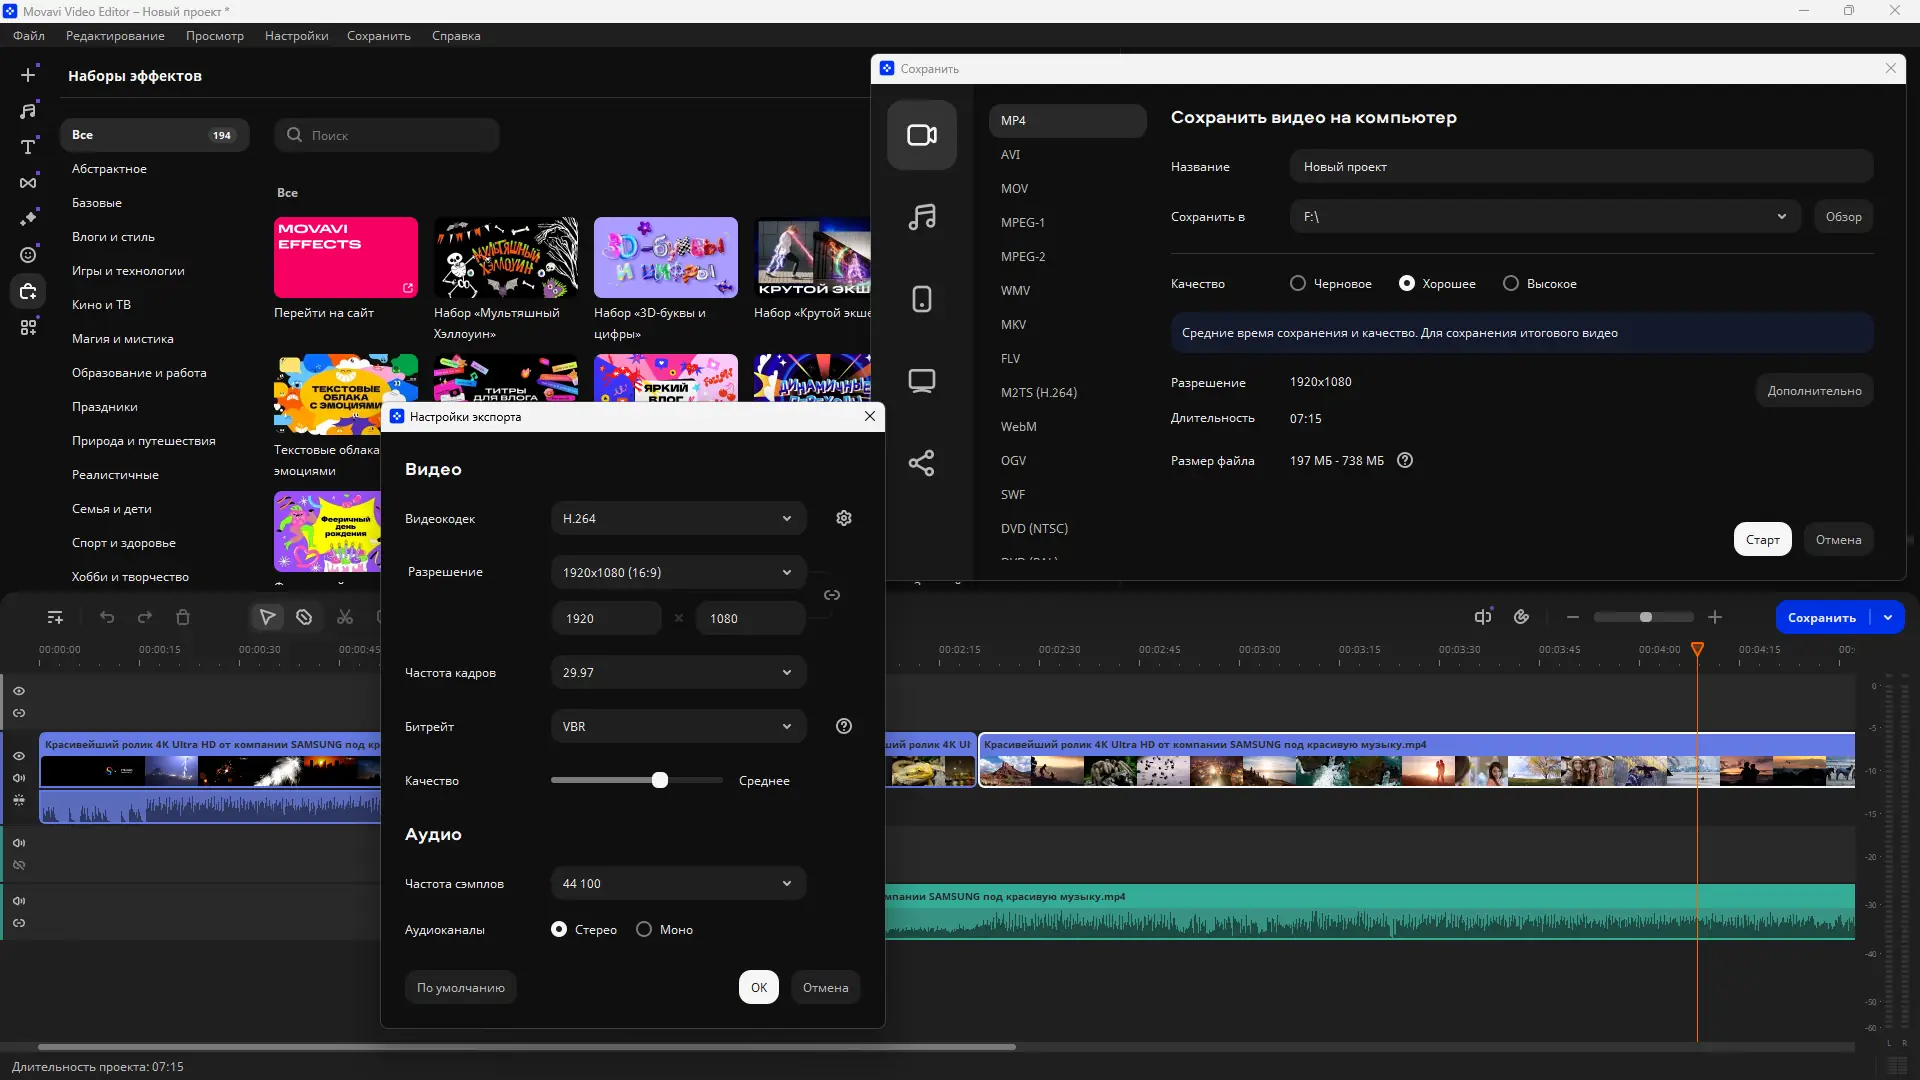Expand the Частота кадров dropdown
Viewport: 1920px width, 1080px height.
678,672
